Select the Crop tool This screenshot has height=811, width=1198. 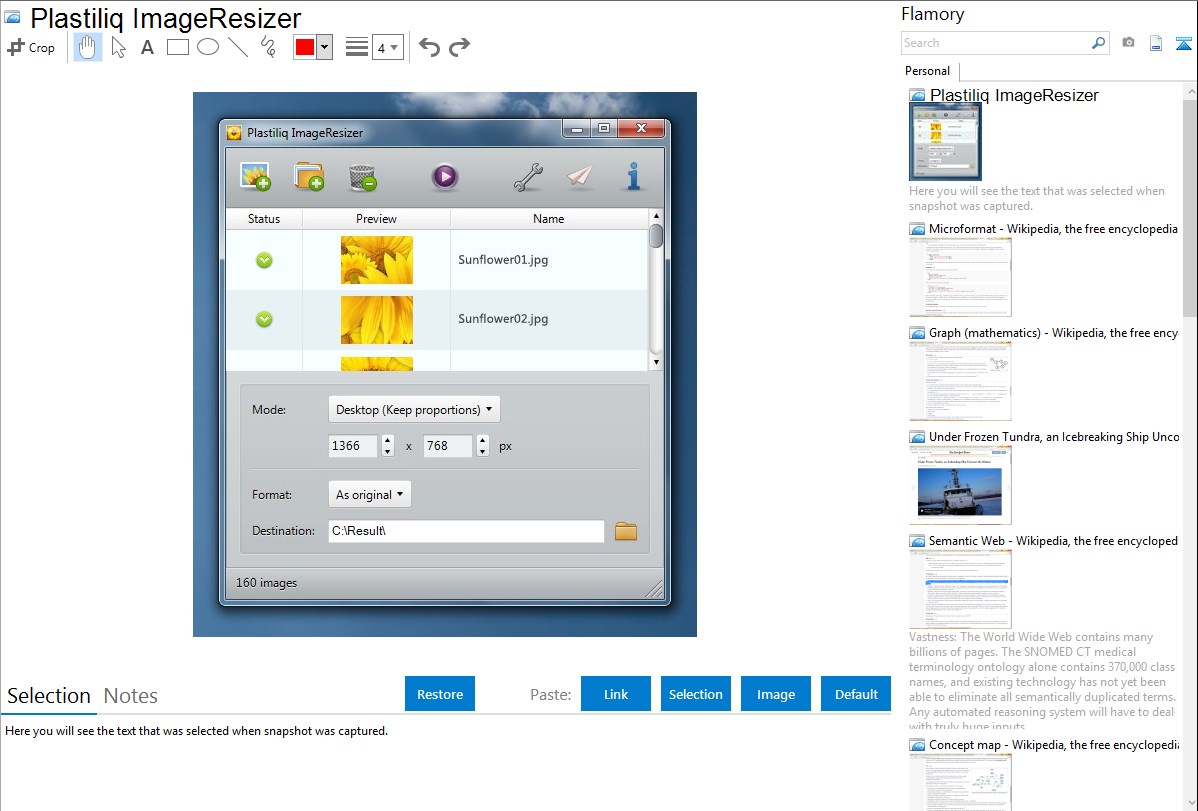(x=31, y=47)
